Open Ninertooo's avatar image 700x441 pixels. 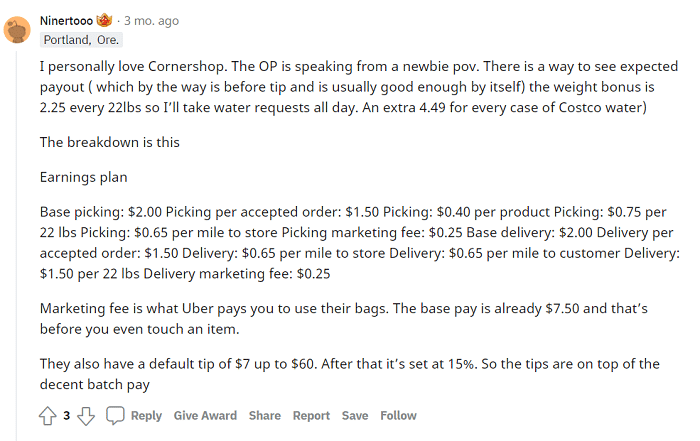coord(17,30)
